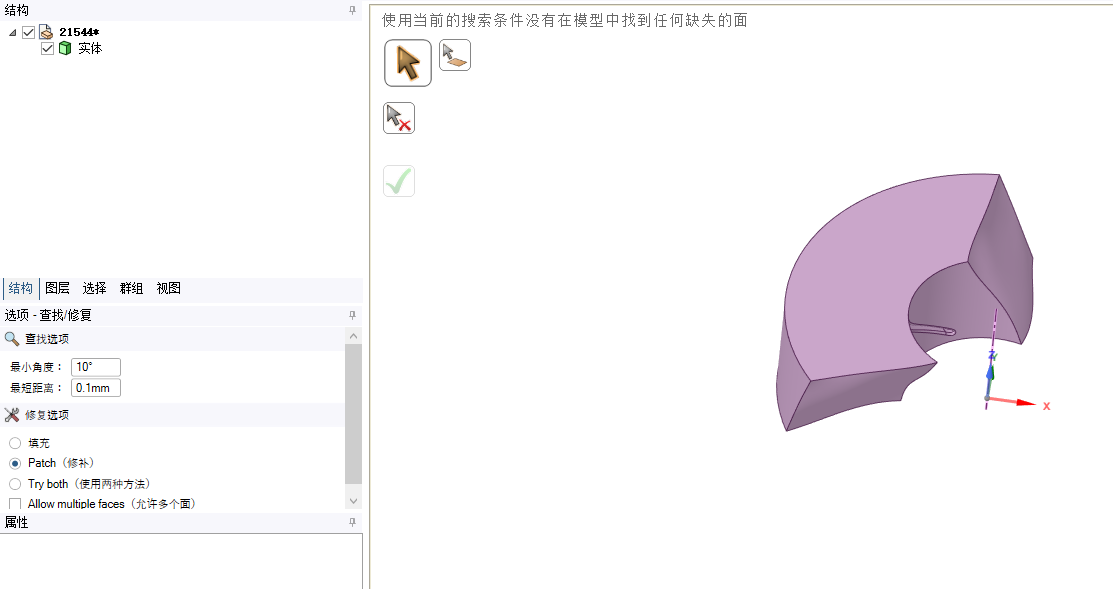Activate the Select Problem arrow tool
This screenshot has width=1113, height=589.
point(408,63)
